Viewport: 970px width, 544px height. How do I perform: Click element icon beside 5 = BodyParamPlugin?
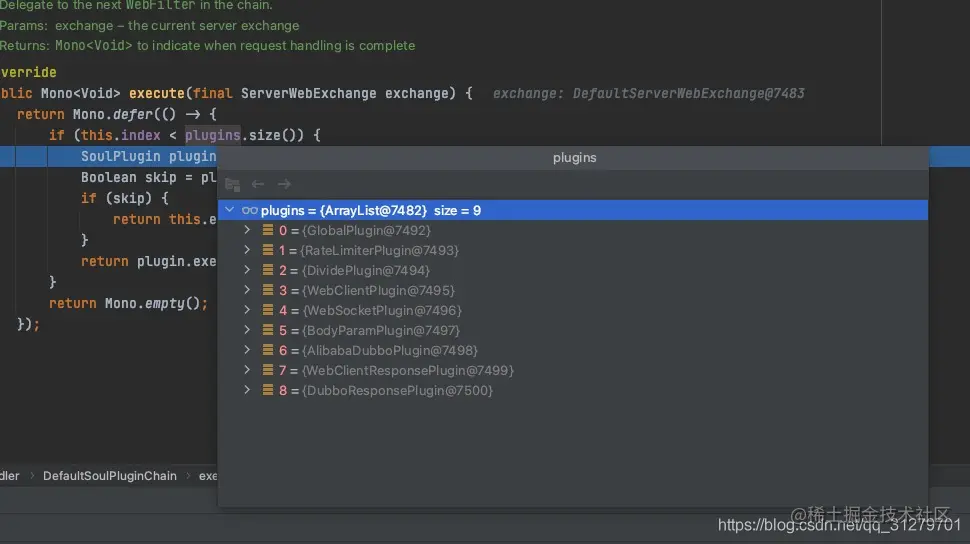point(268,330)
